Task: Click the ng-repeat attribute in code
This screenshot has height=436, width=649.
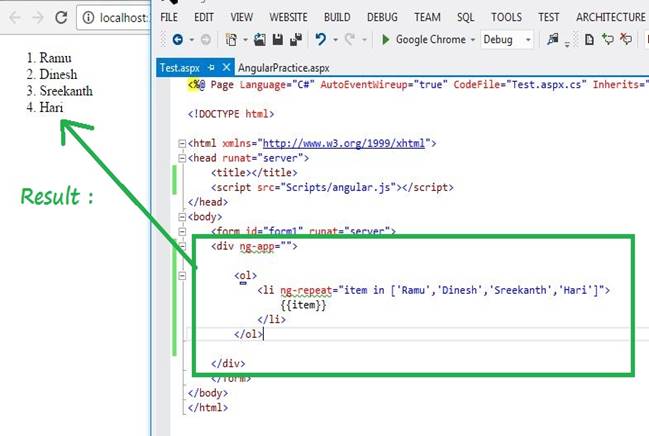Action: tap(306, 290)
